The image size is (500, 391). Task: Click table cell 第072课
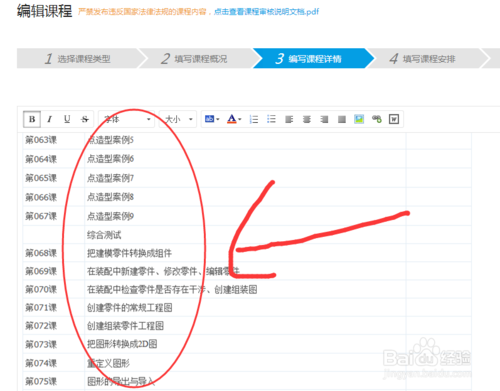(41, 326)
